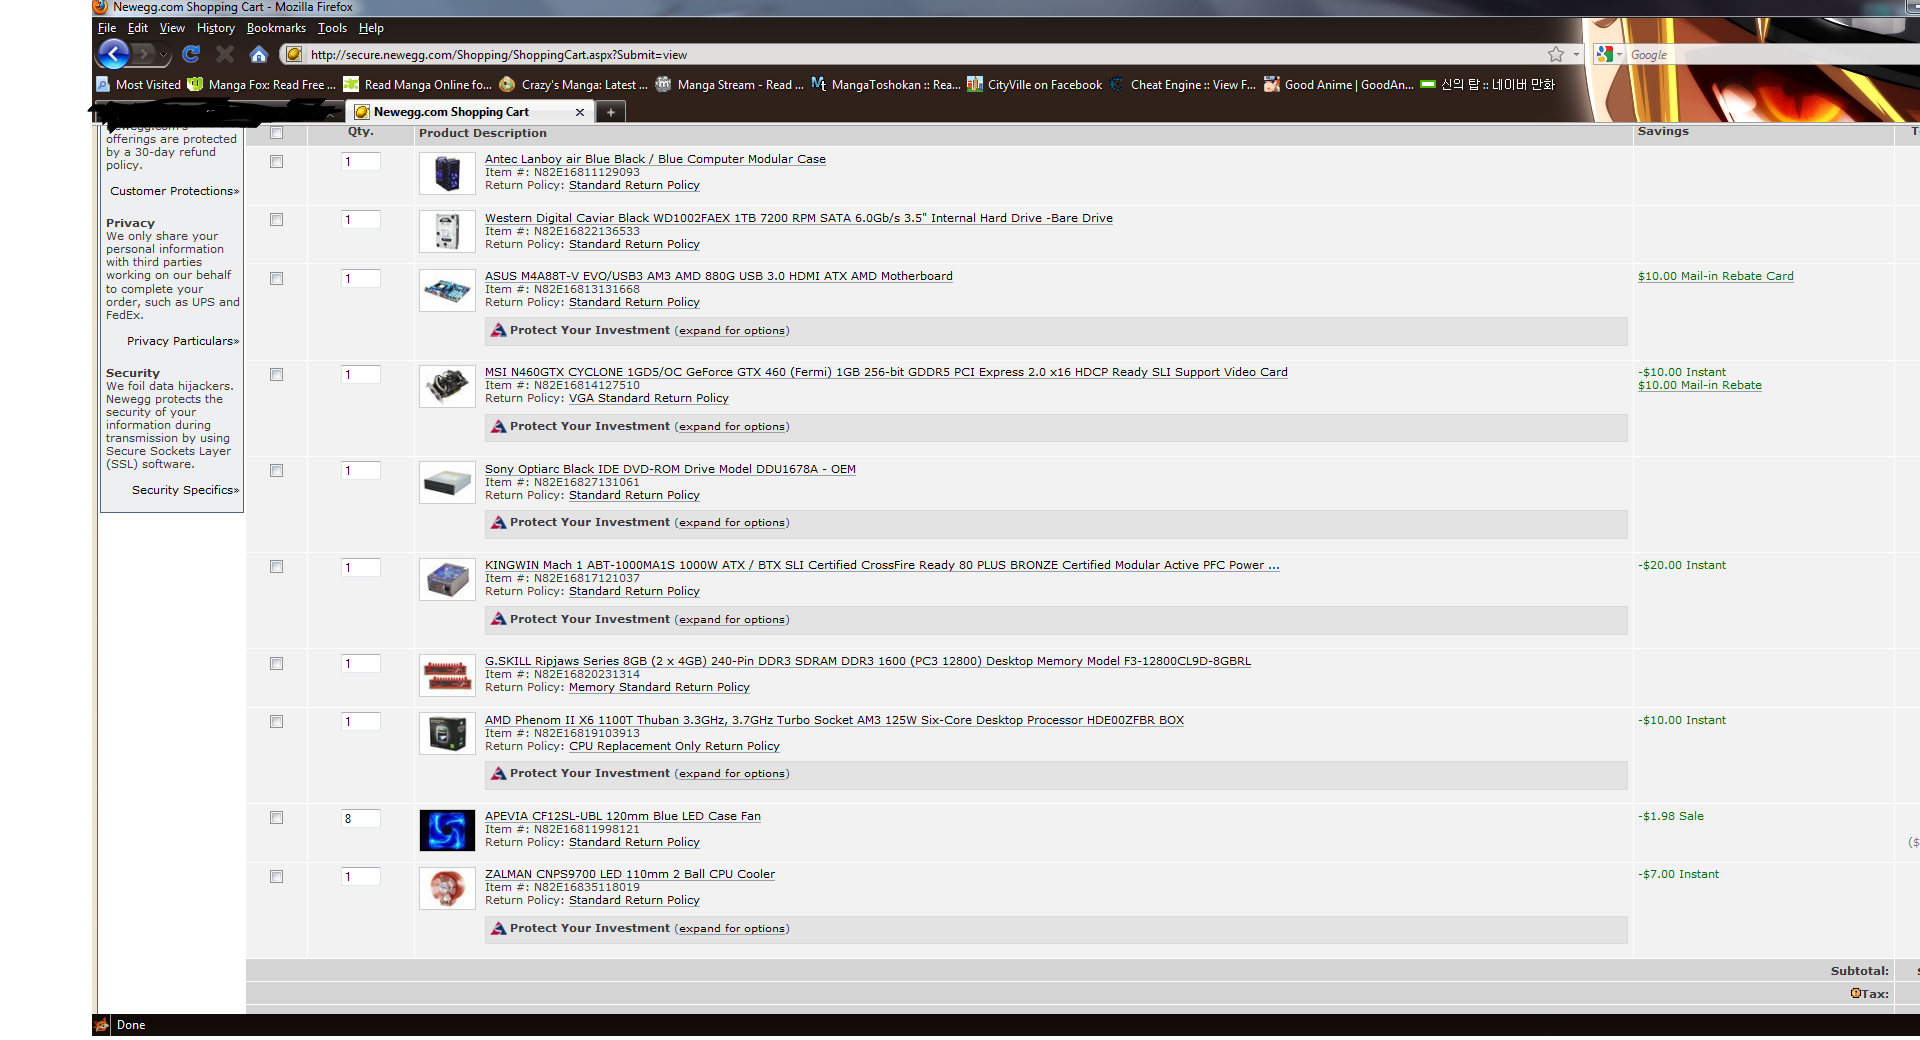The width and height of the screenshot is (1920, 1040).
Task: Click the Google search engine icon
Action: 1605,55
